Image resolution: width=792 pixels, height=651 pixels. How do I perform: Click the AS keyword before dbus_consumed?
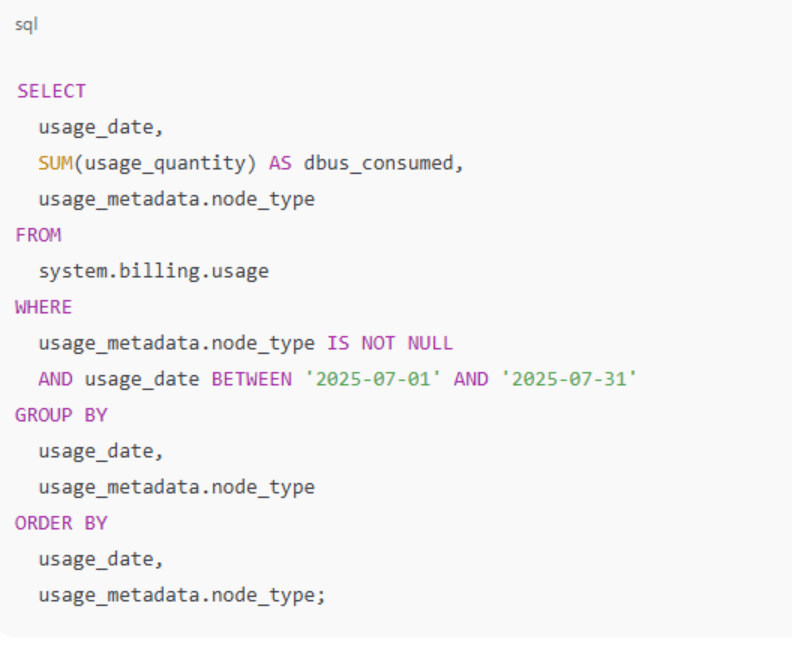(280, 163)
